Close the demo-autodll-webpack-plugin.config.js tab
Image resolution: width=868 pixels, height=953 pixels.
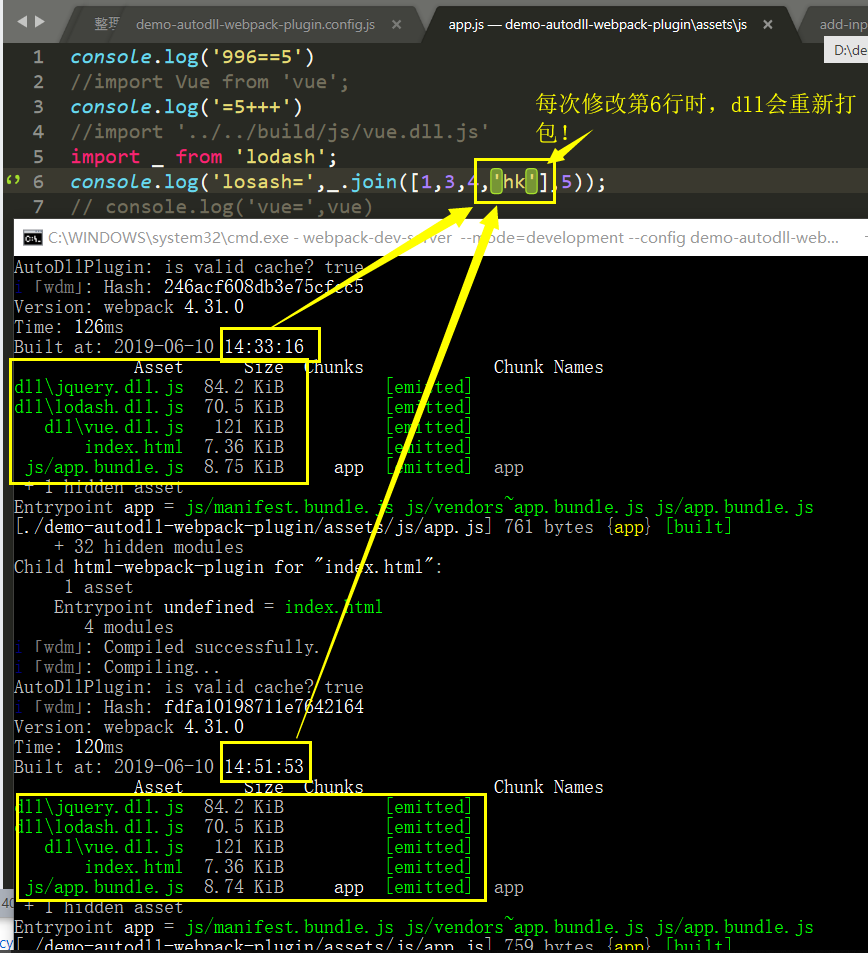(x=396, y=24)
